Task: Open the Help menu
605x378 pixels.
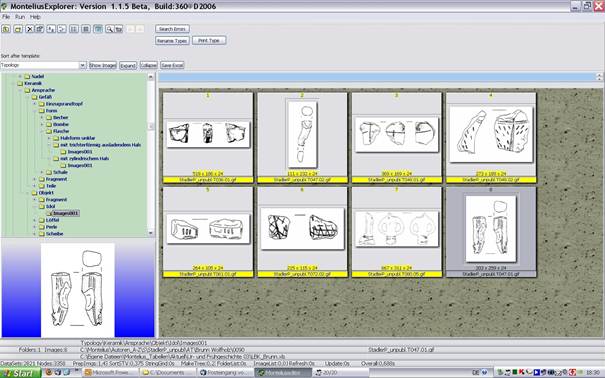Action: tap(35, 17)
